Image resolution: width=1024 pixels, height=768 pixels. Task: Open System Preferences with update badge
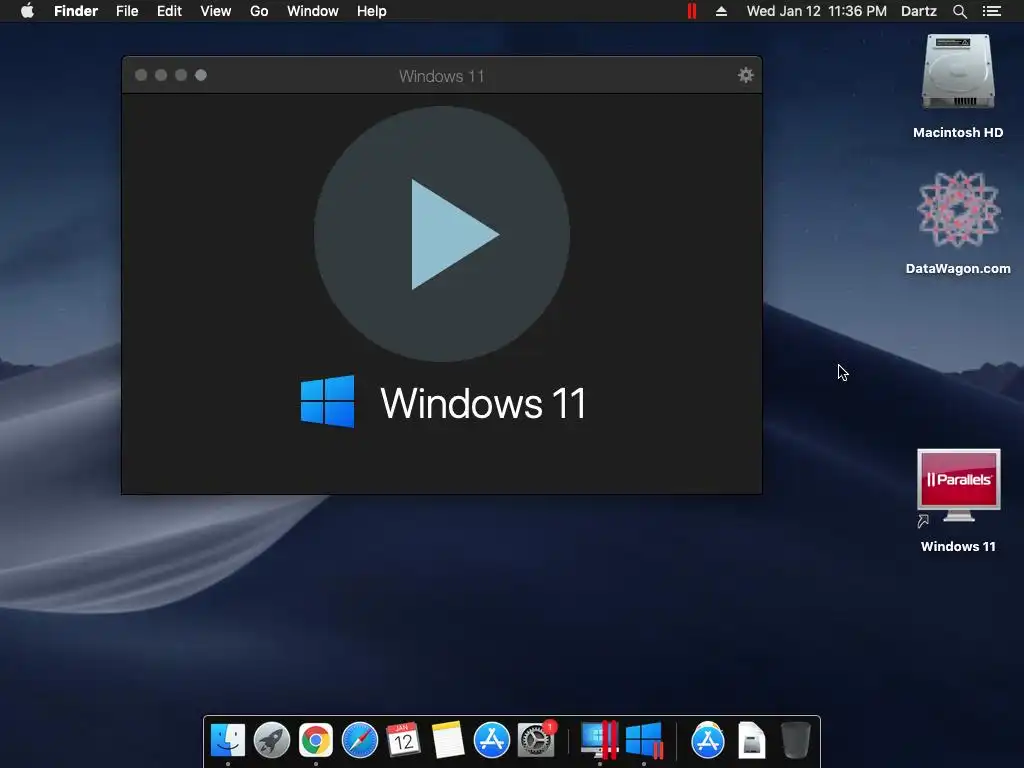[x=536, y=739]
